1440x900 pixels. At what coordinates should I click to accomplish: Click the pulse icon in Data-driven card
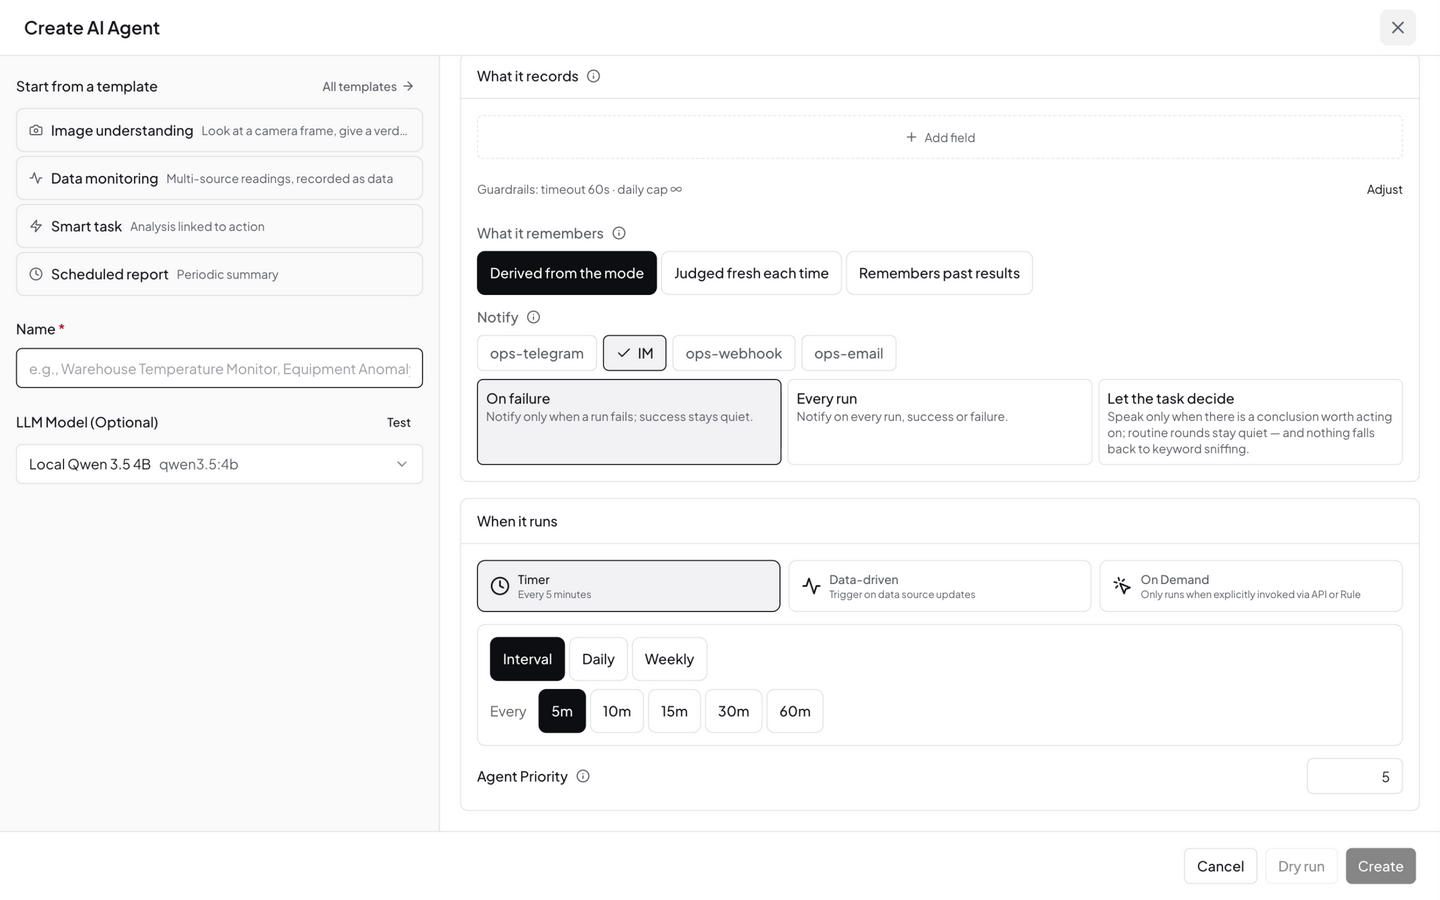pos(811,586)
